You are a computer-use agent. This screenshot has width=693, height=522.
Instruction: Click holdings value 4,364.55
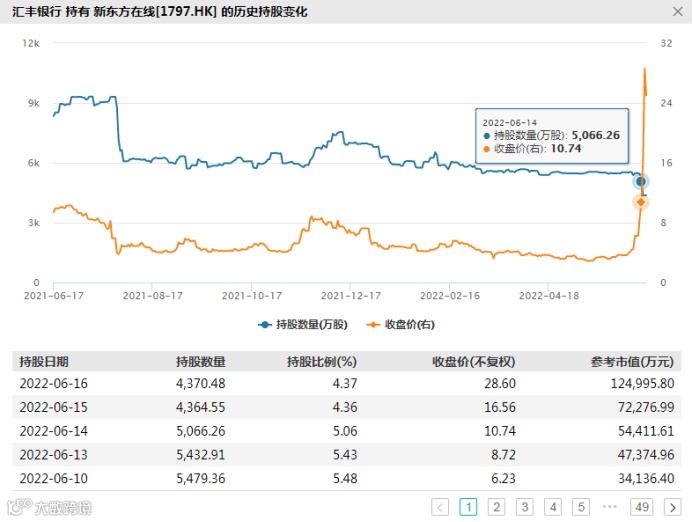tap(201, 407)
